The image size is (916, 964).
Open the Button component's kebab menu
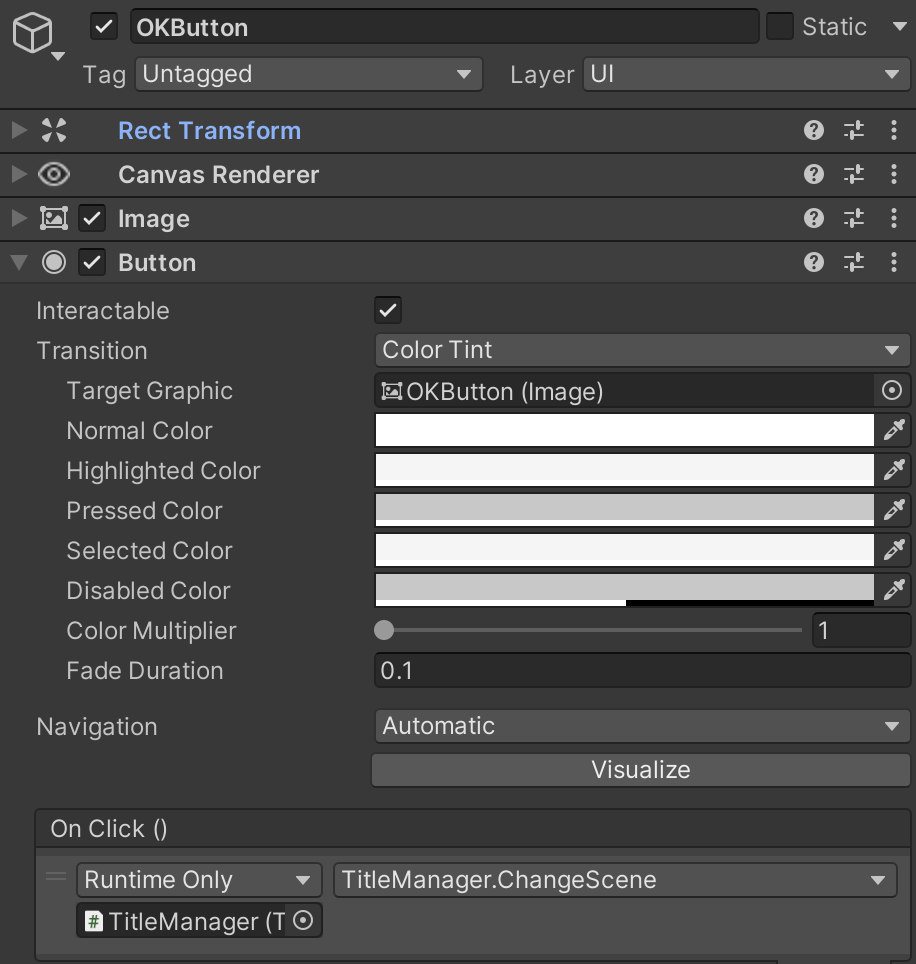(x=894, y=263)
